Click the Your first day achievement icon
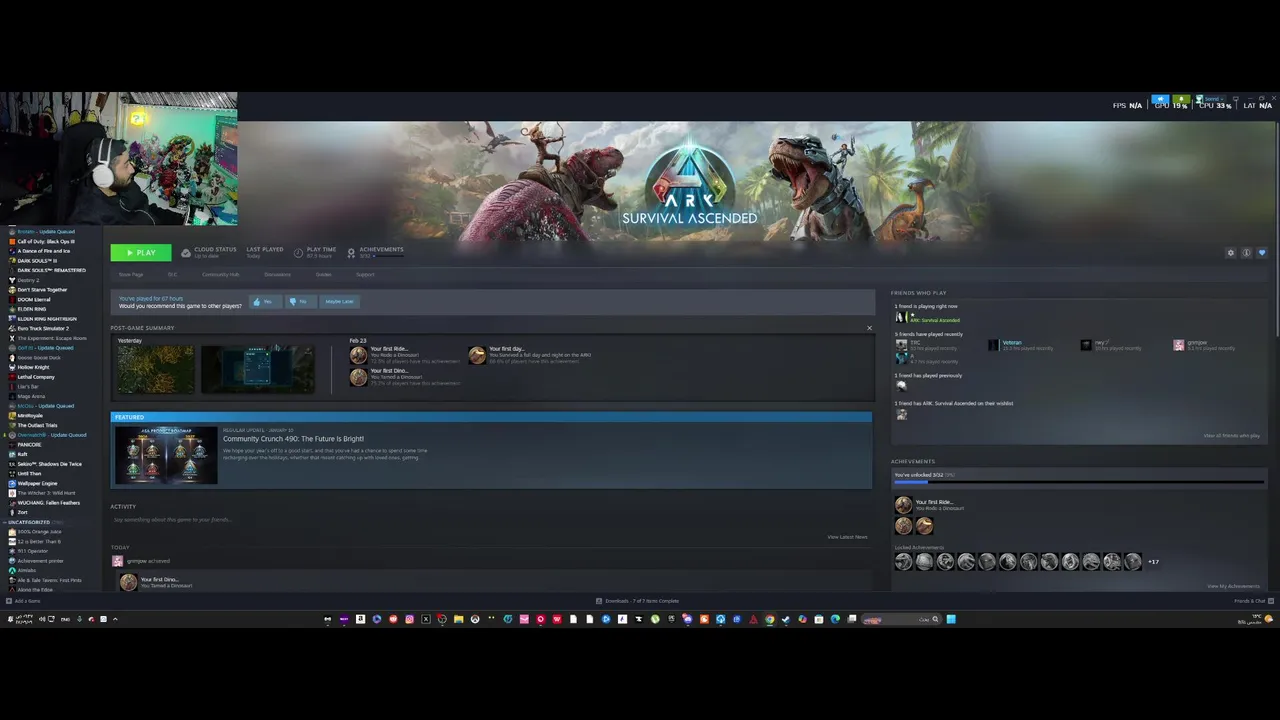Viewport: 1280px width, 720px height. [477, 355]
